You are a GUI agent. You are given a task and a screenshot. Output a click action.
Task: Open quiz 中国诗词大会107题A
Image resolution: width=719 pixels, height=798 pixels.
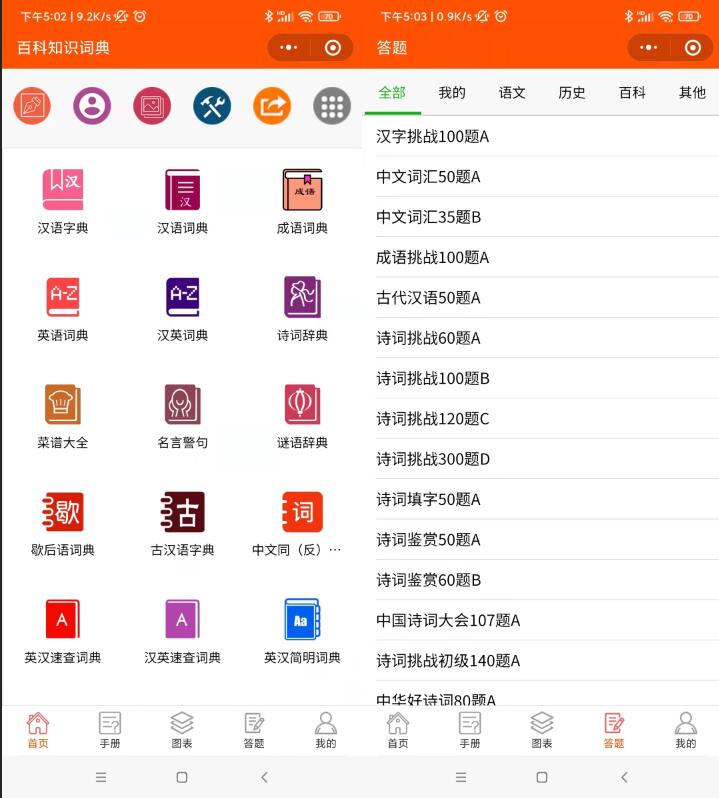547,620
